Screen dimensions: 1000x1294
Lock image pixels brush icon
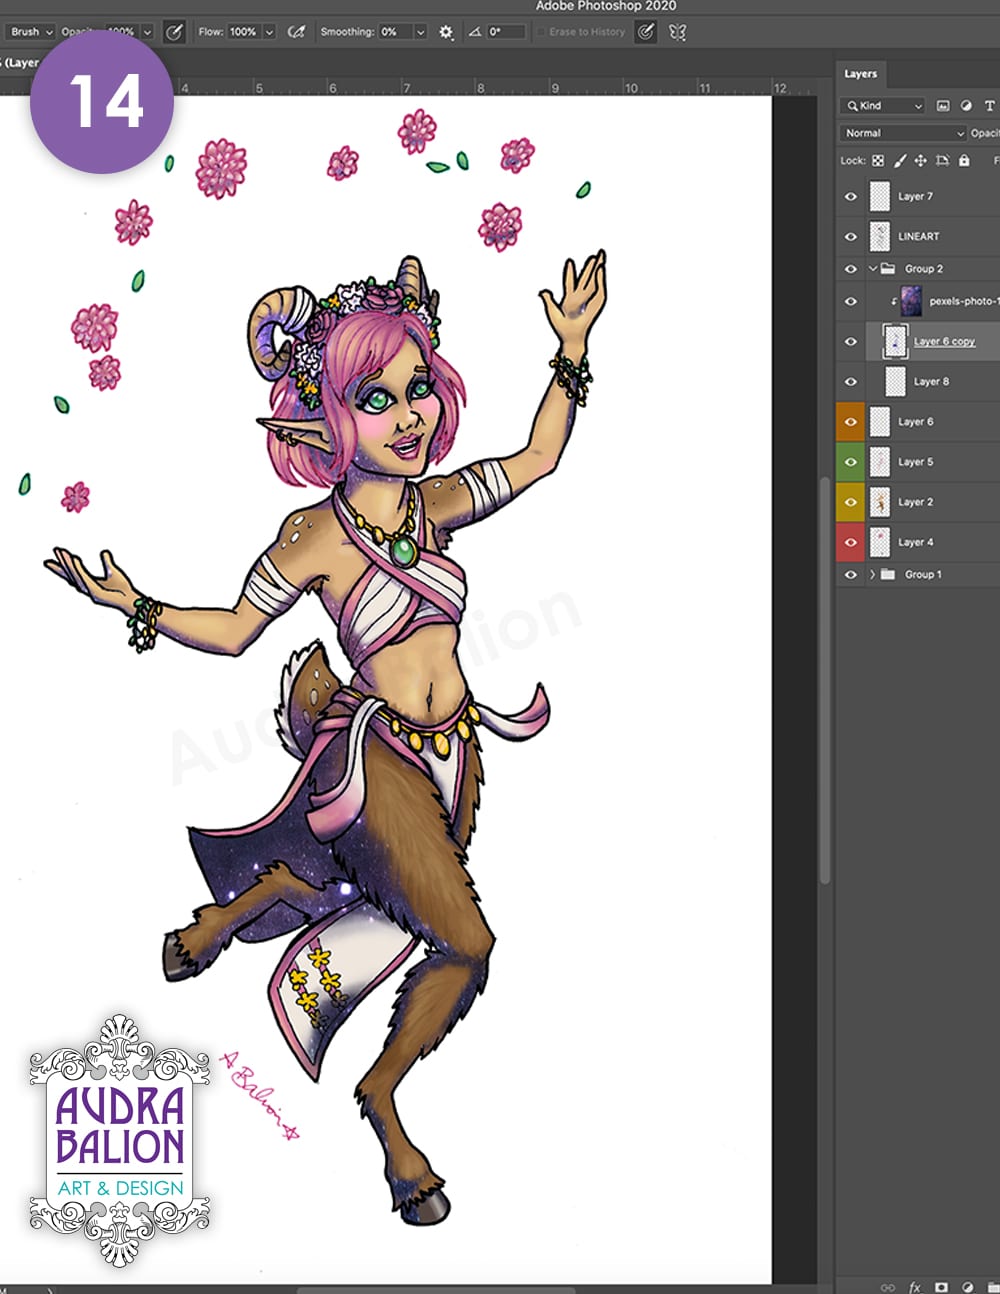point(900,160)
